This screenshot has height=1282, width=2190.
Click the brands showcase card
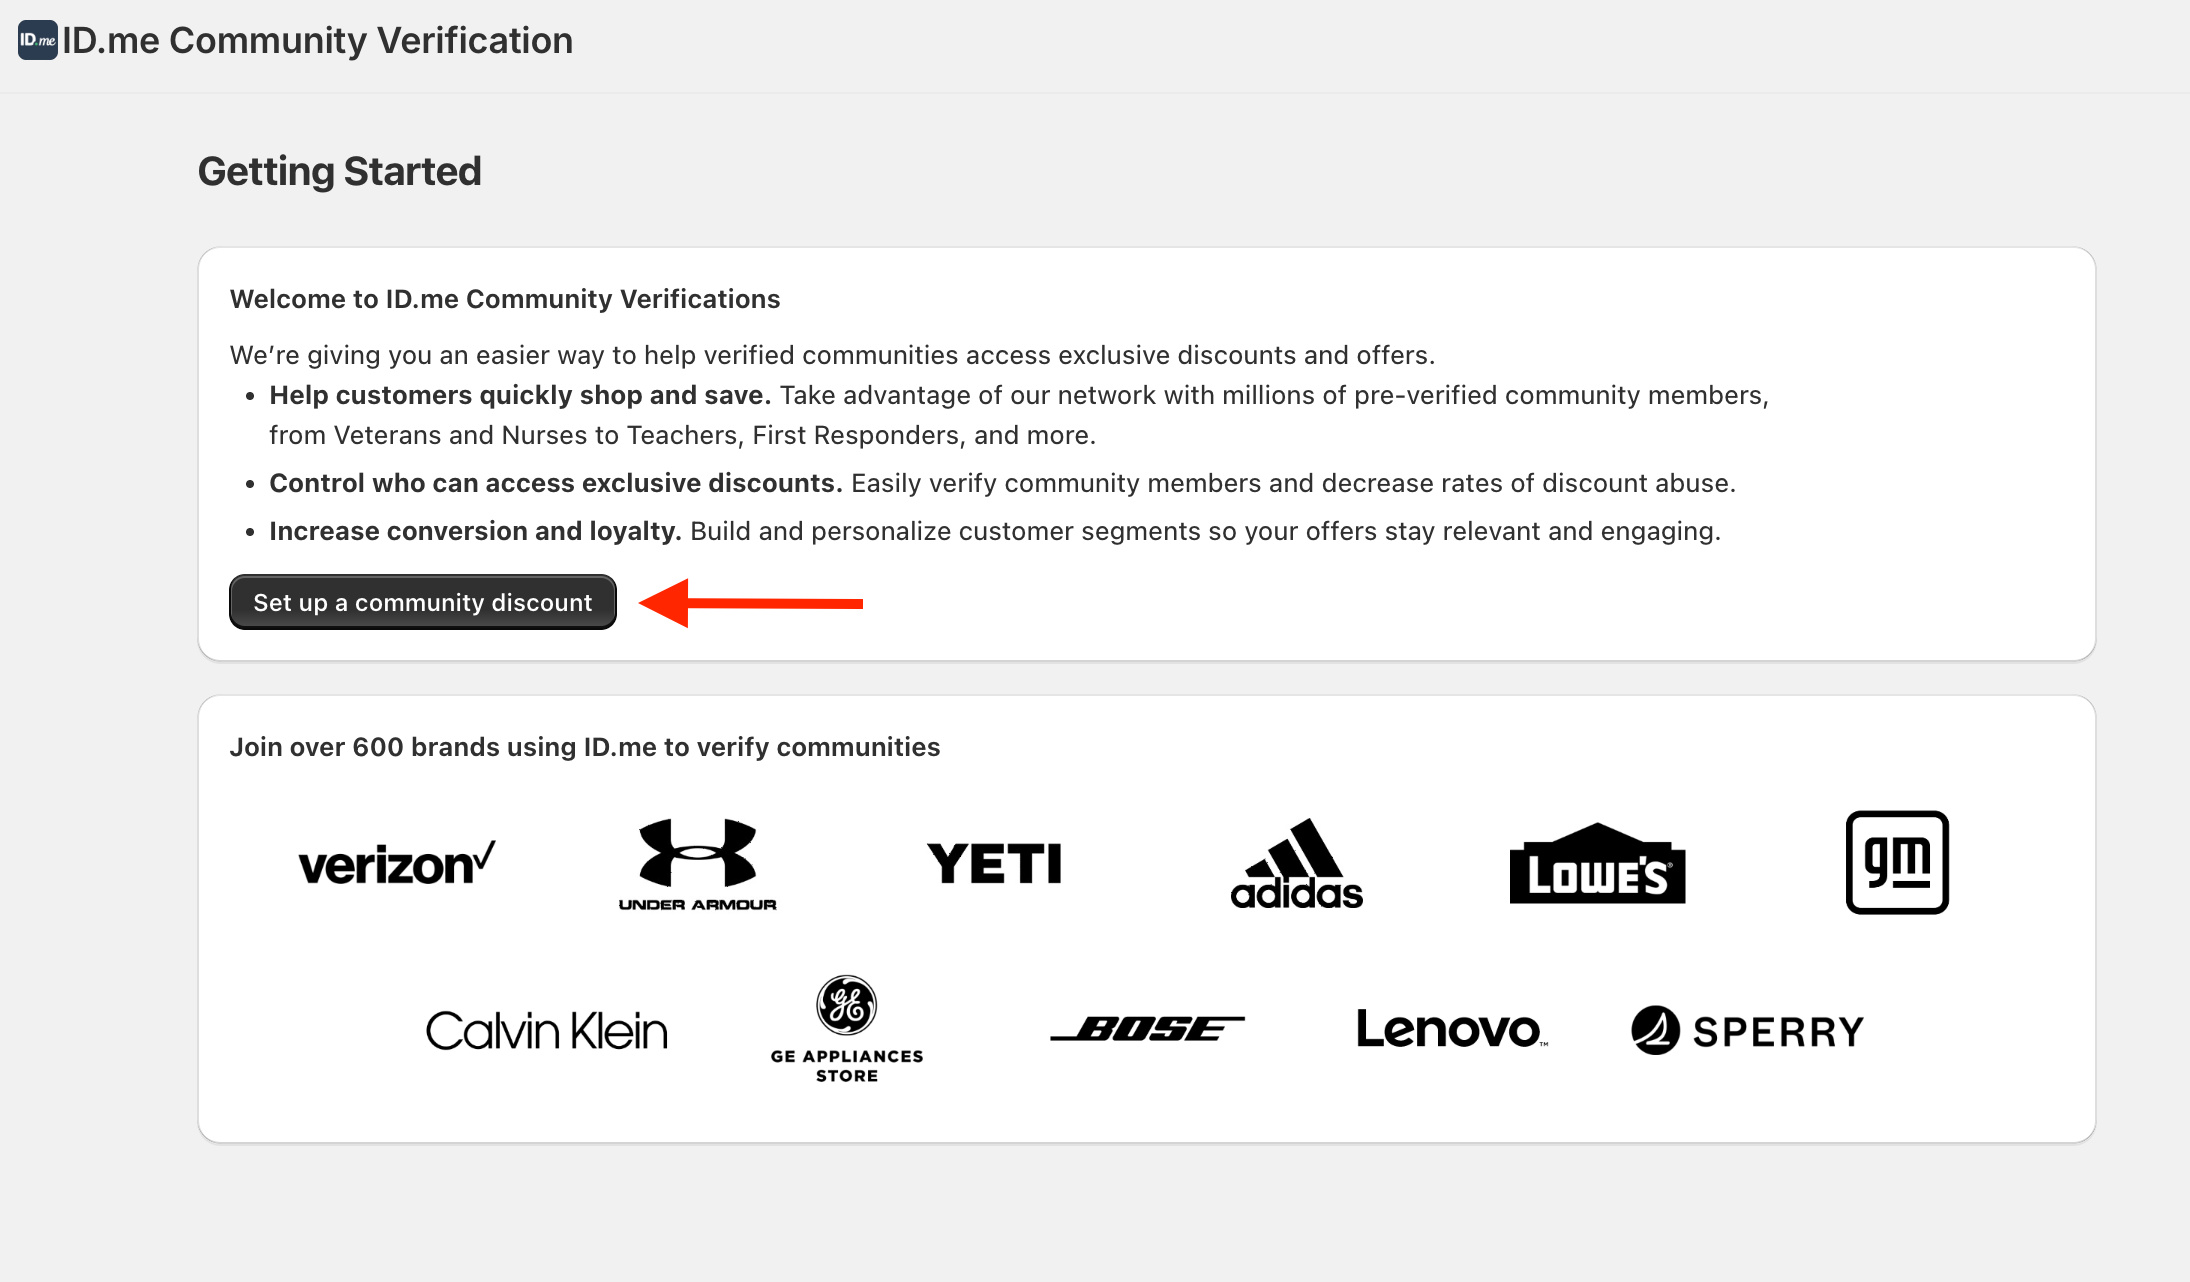coord(1095,920)
